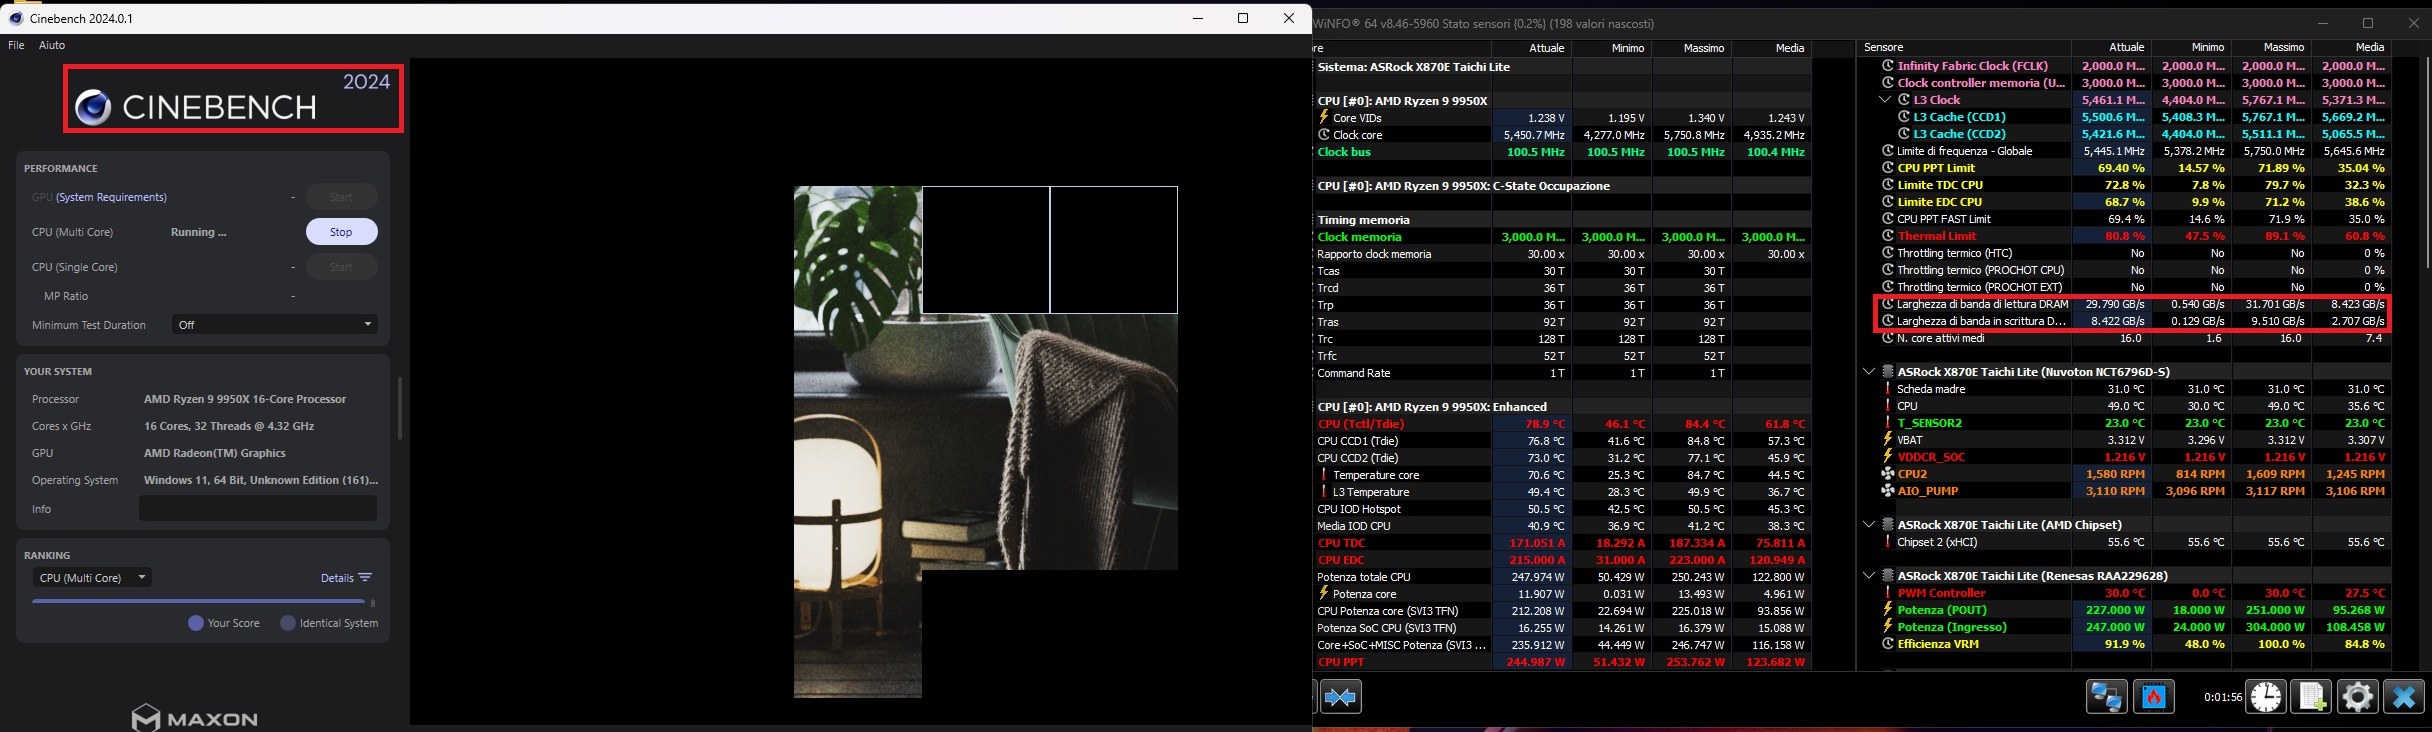Viewport: 2432px width, 732px height.
Task: Click the clock icon beside Clock core
Action: pos(1324,134)
